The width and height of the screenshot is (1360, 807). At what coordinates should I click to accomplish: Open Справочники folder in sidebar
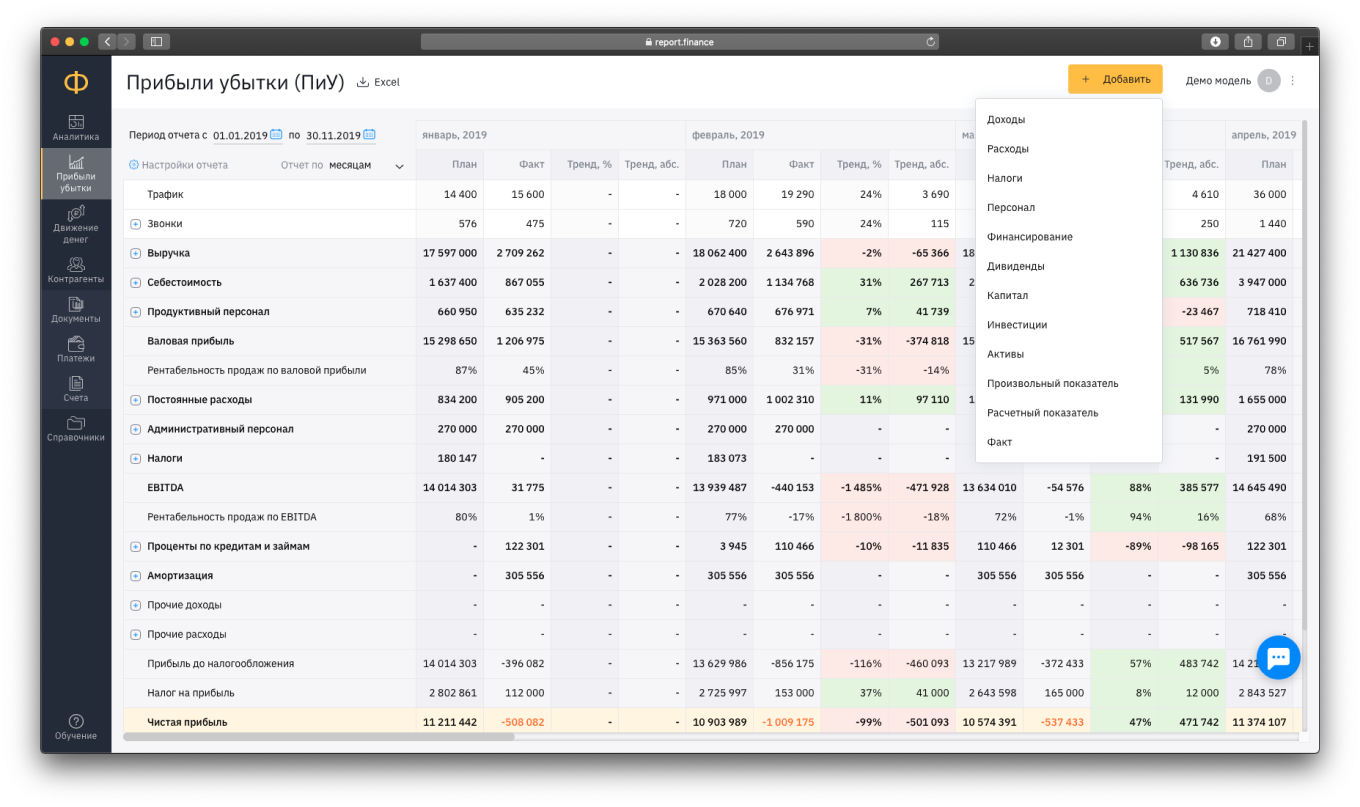[x=76, y=429]
